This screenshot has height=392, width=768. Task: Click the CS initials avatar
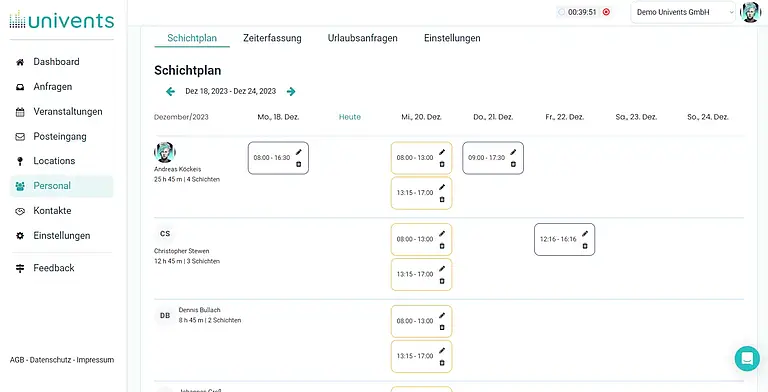click(165, 234)
